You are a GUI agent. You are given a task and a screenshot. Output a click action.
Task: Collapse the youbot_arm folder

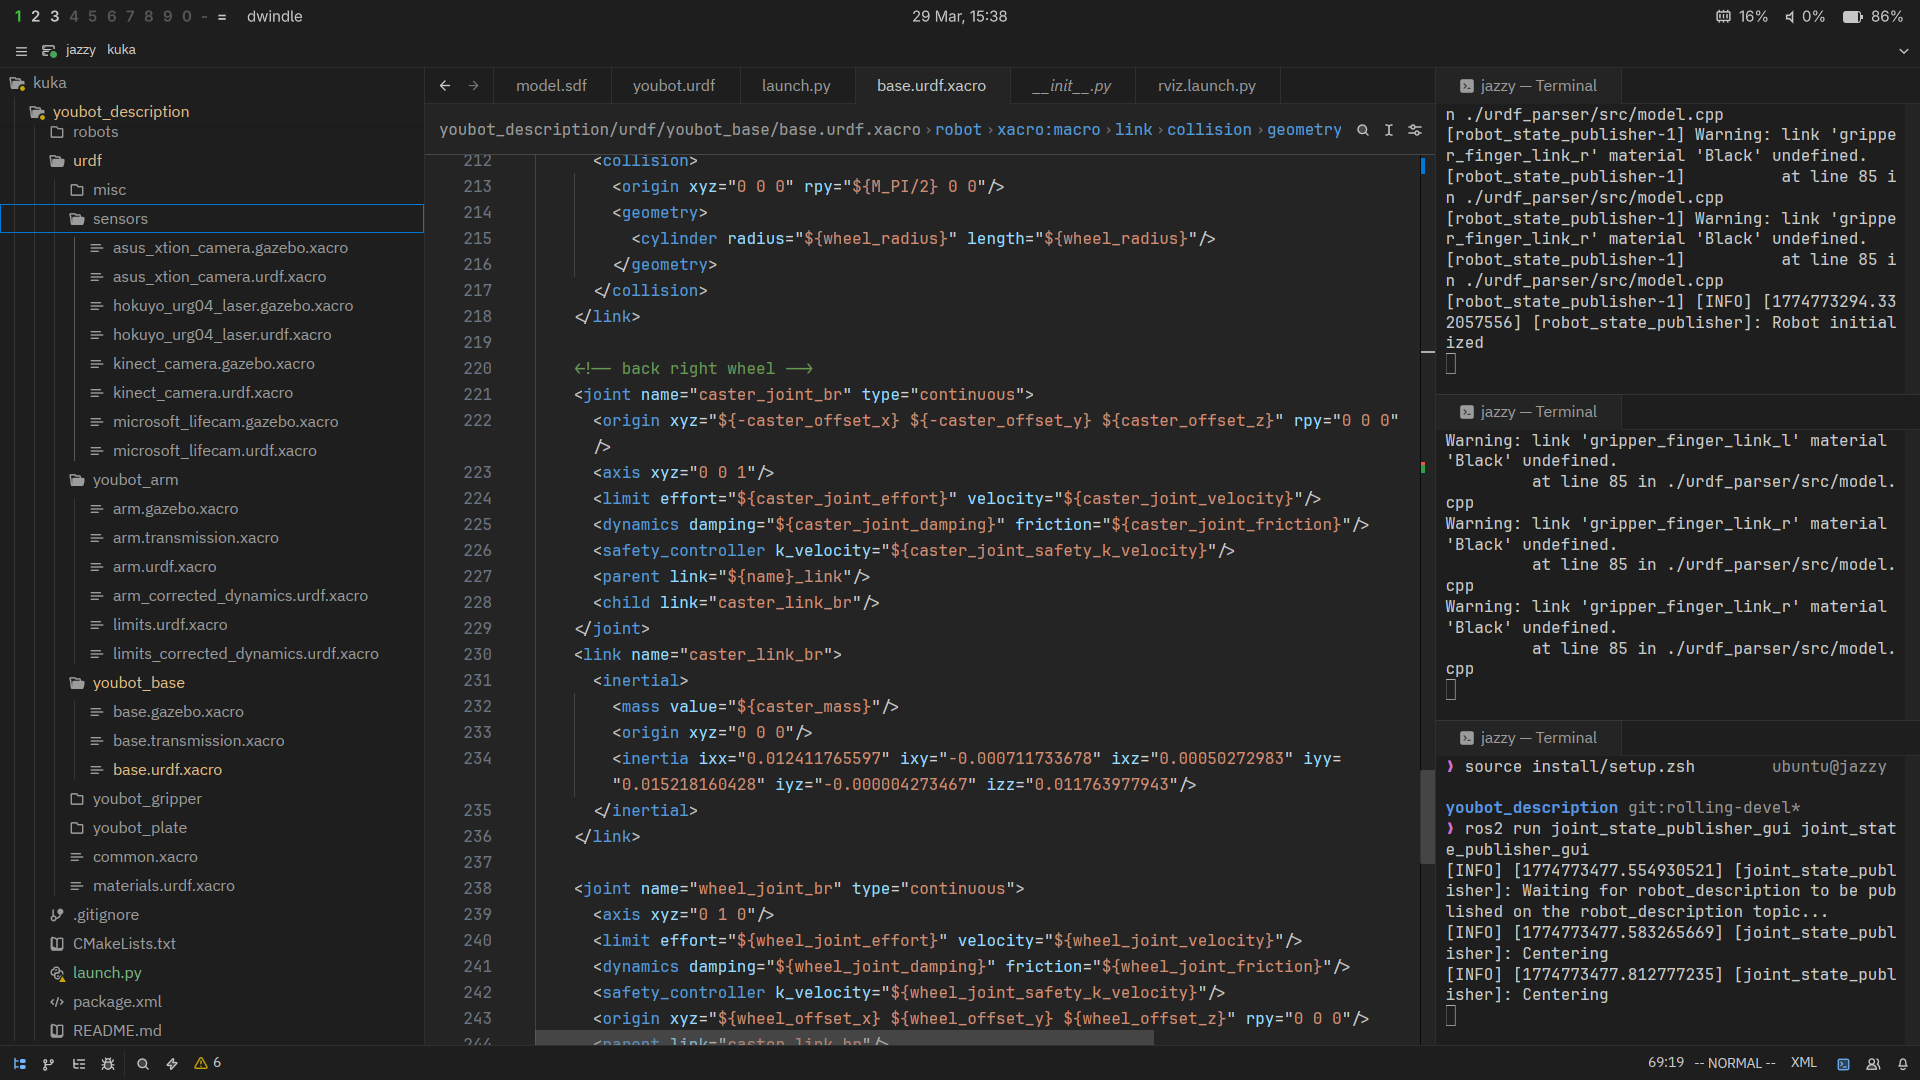point(135,480)
